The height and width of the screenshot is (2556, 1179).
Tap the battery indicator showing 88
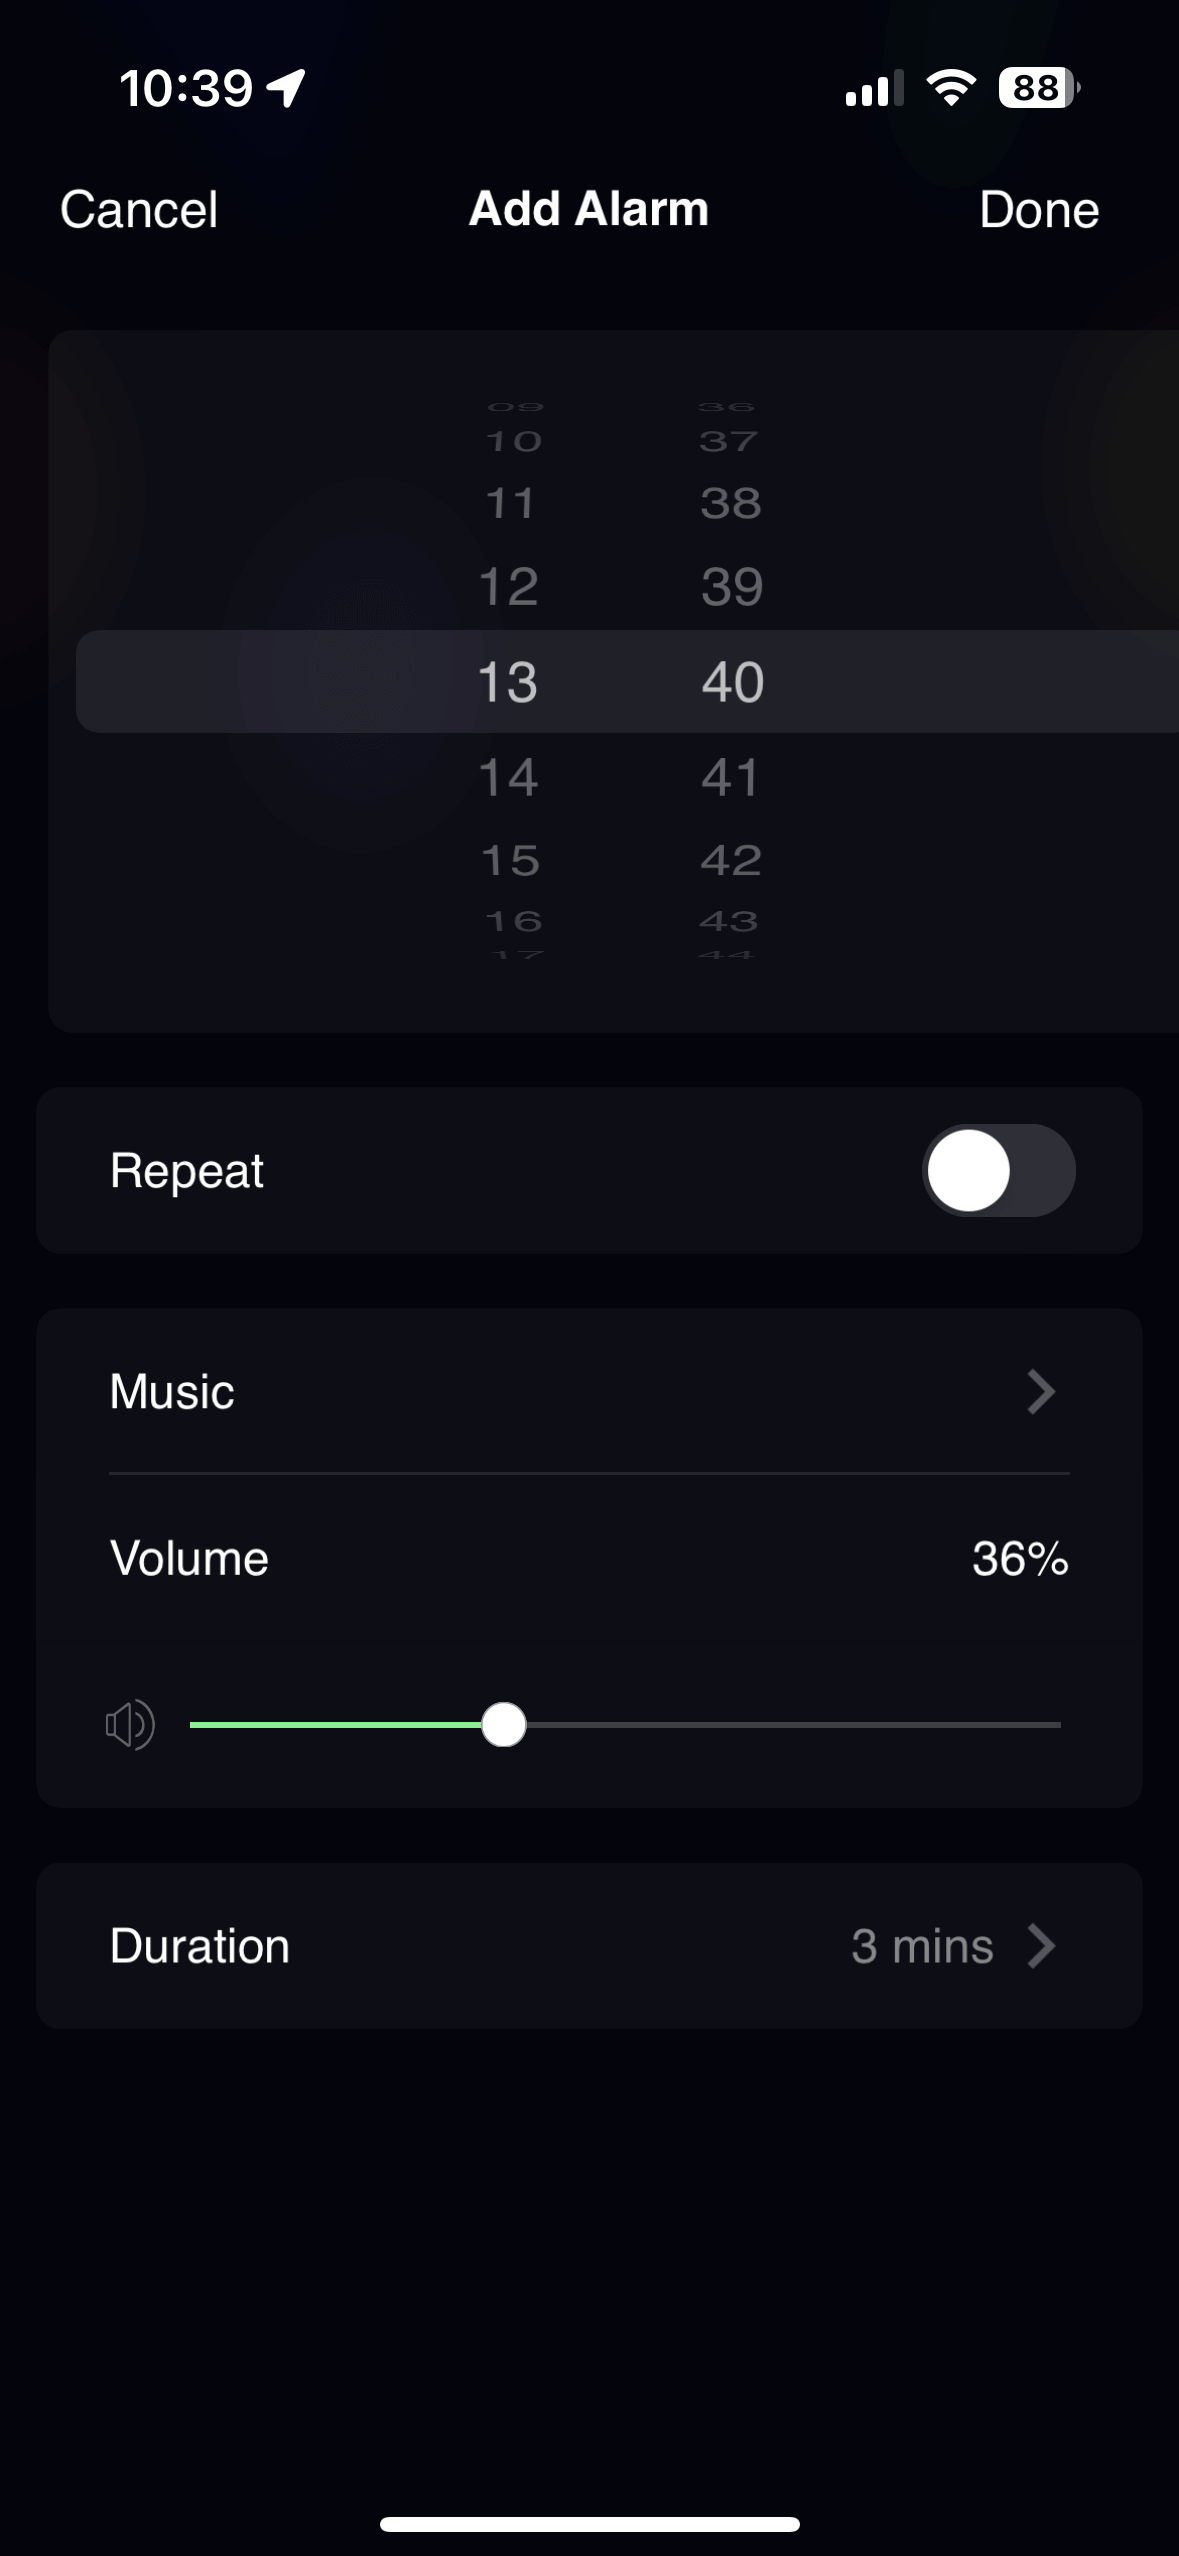pos(1039,88)
